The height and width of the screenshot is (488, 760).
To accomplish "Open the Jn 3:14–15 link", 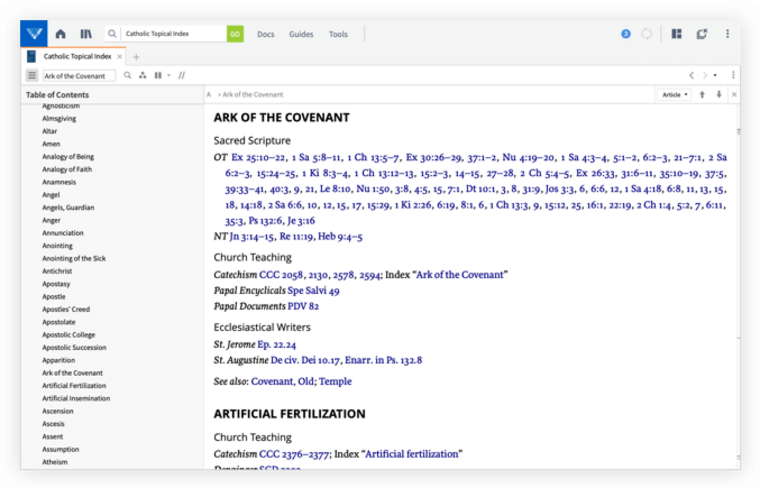I will click(x=253, y=236).
